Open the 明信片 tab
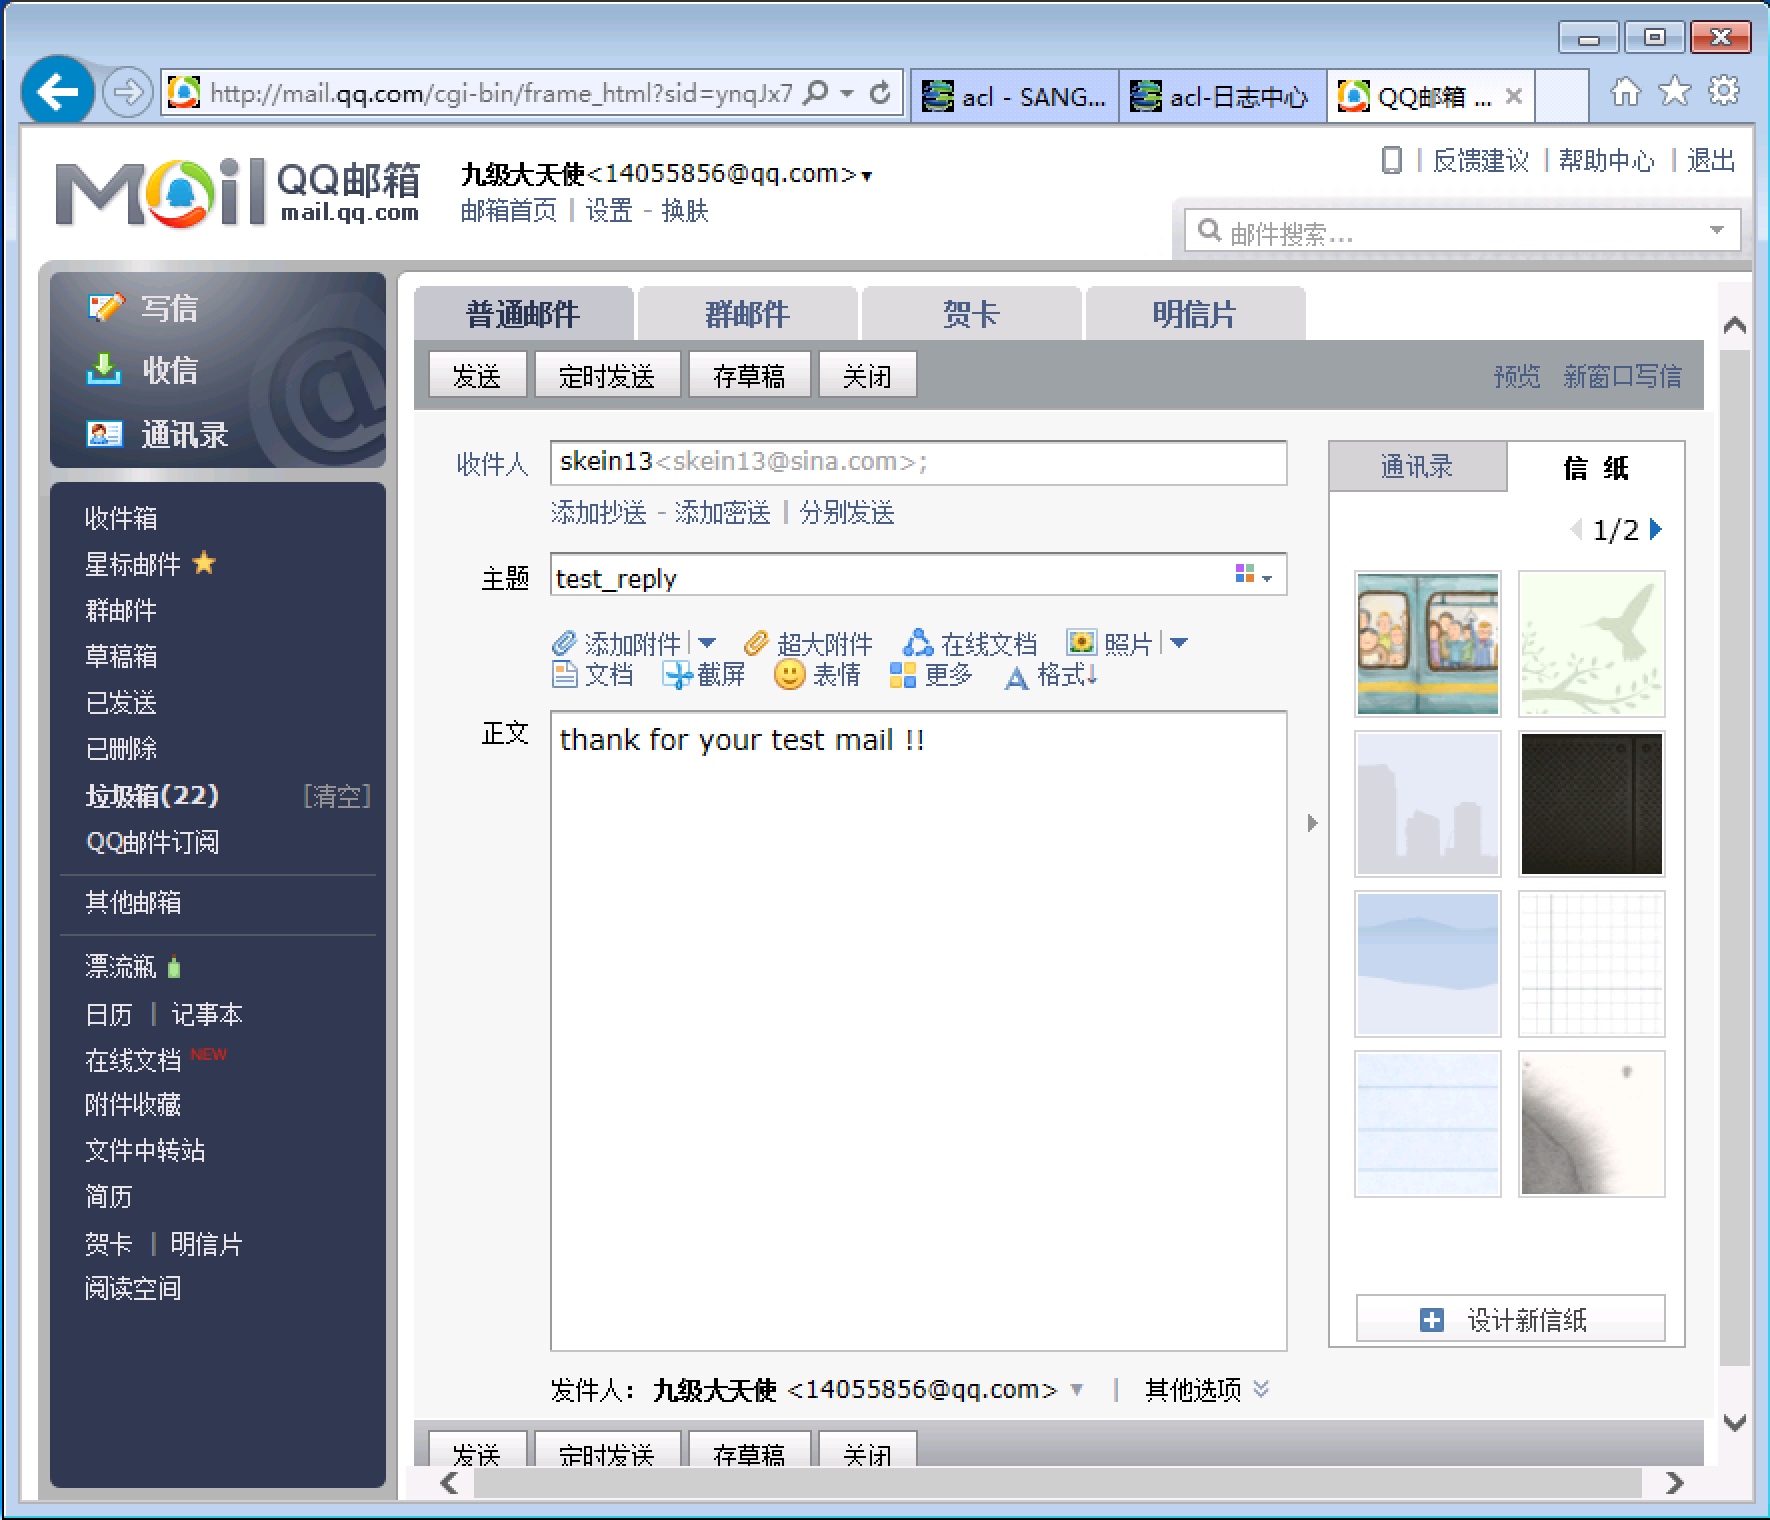This screenshot has height=1520, width=1770. pos(1195,314)
